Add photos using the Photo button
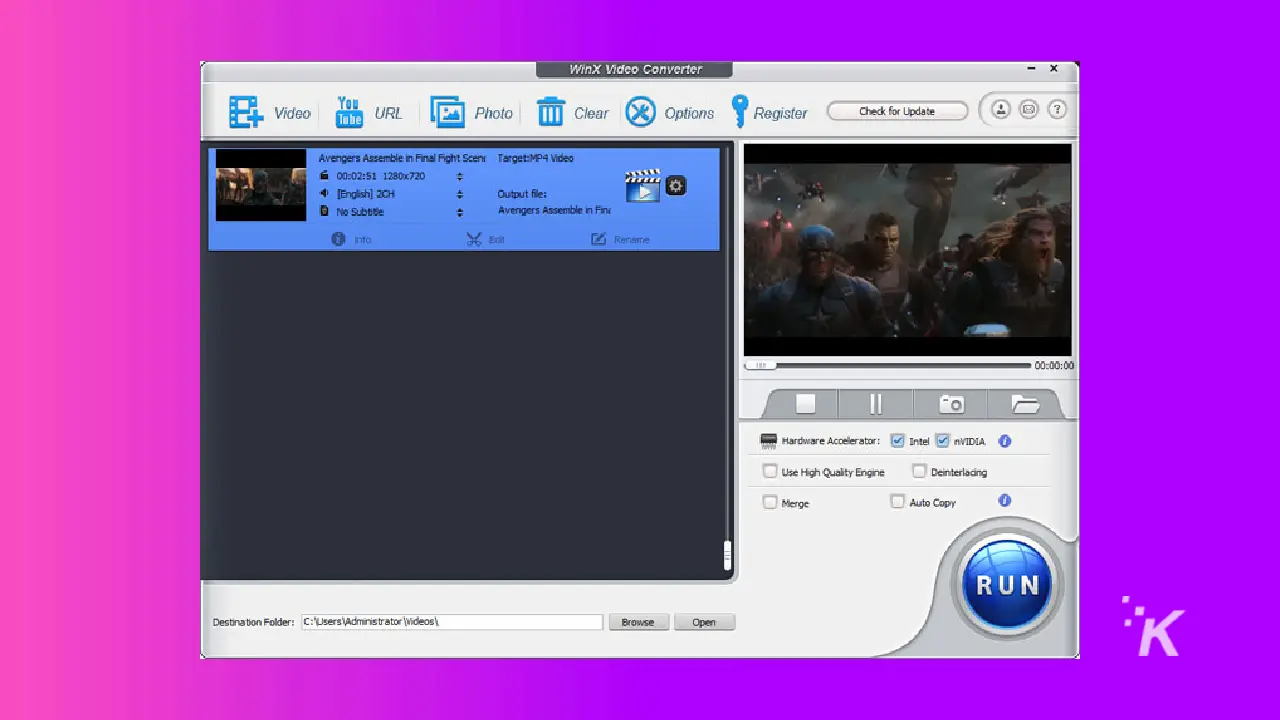This screenshot has height=720, width=1280. [x=472, y=112]
